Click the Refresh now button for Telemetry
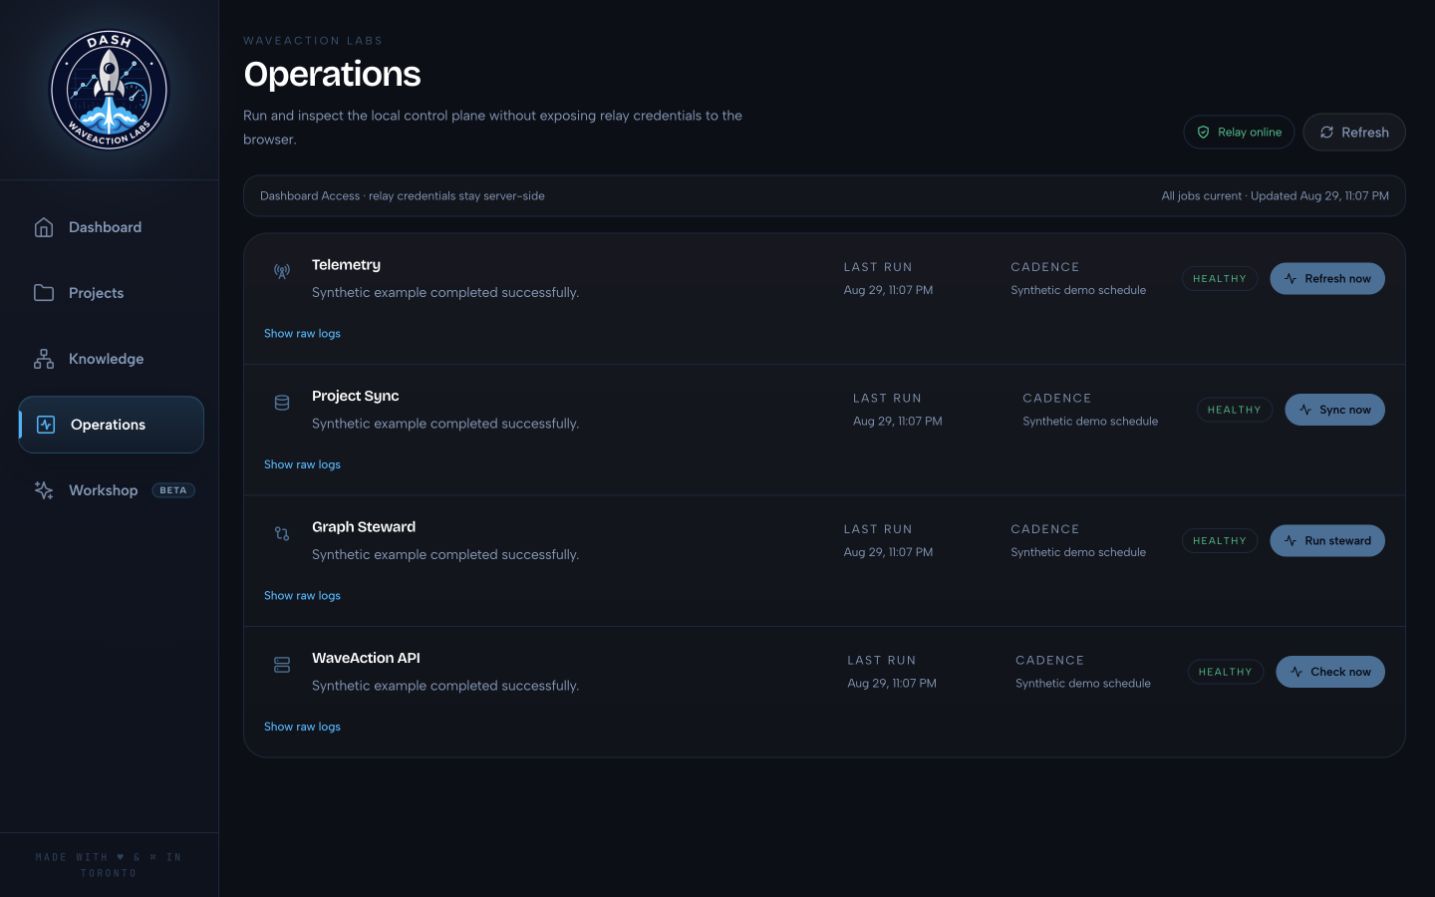The height and width of the screenshot is (897, 1435). click(x=1327, y=279)
